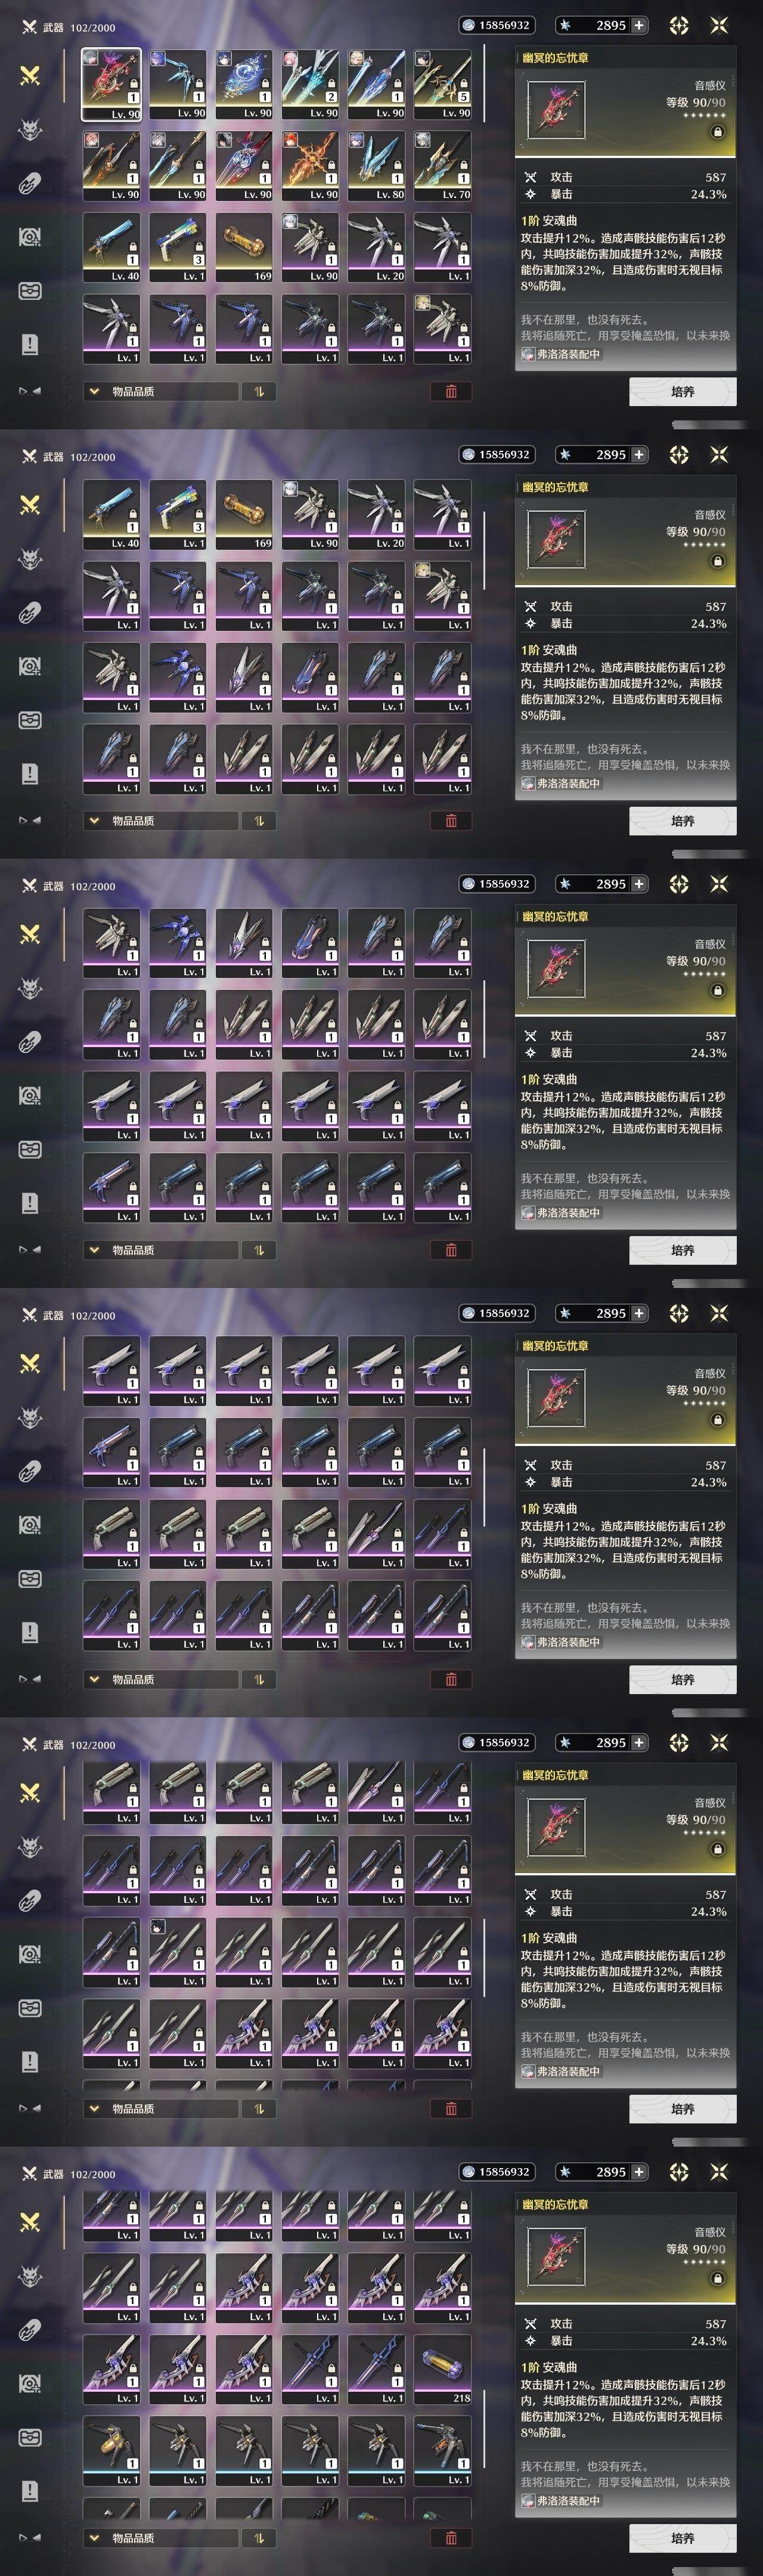Close the topmost inventory with crossed-blades icon

pyautogui.click(x=719, y=25)
